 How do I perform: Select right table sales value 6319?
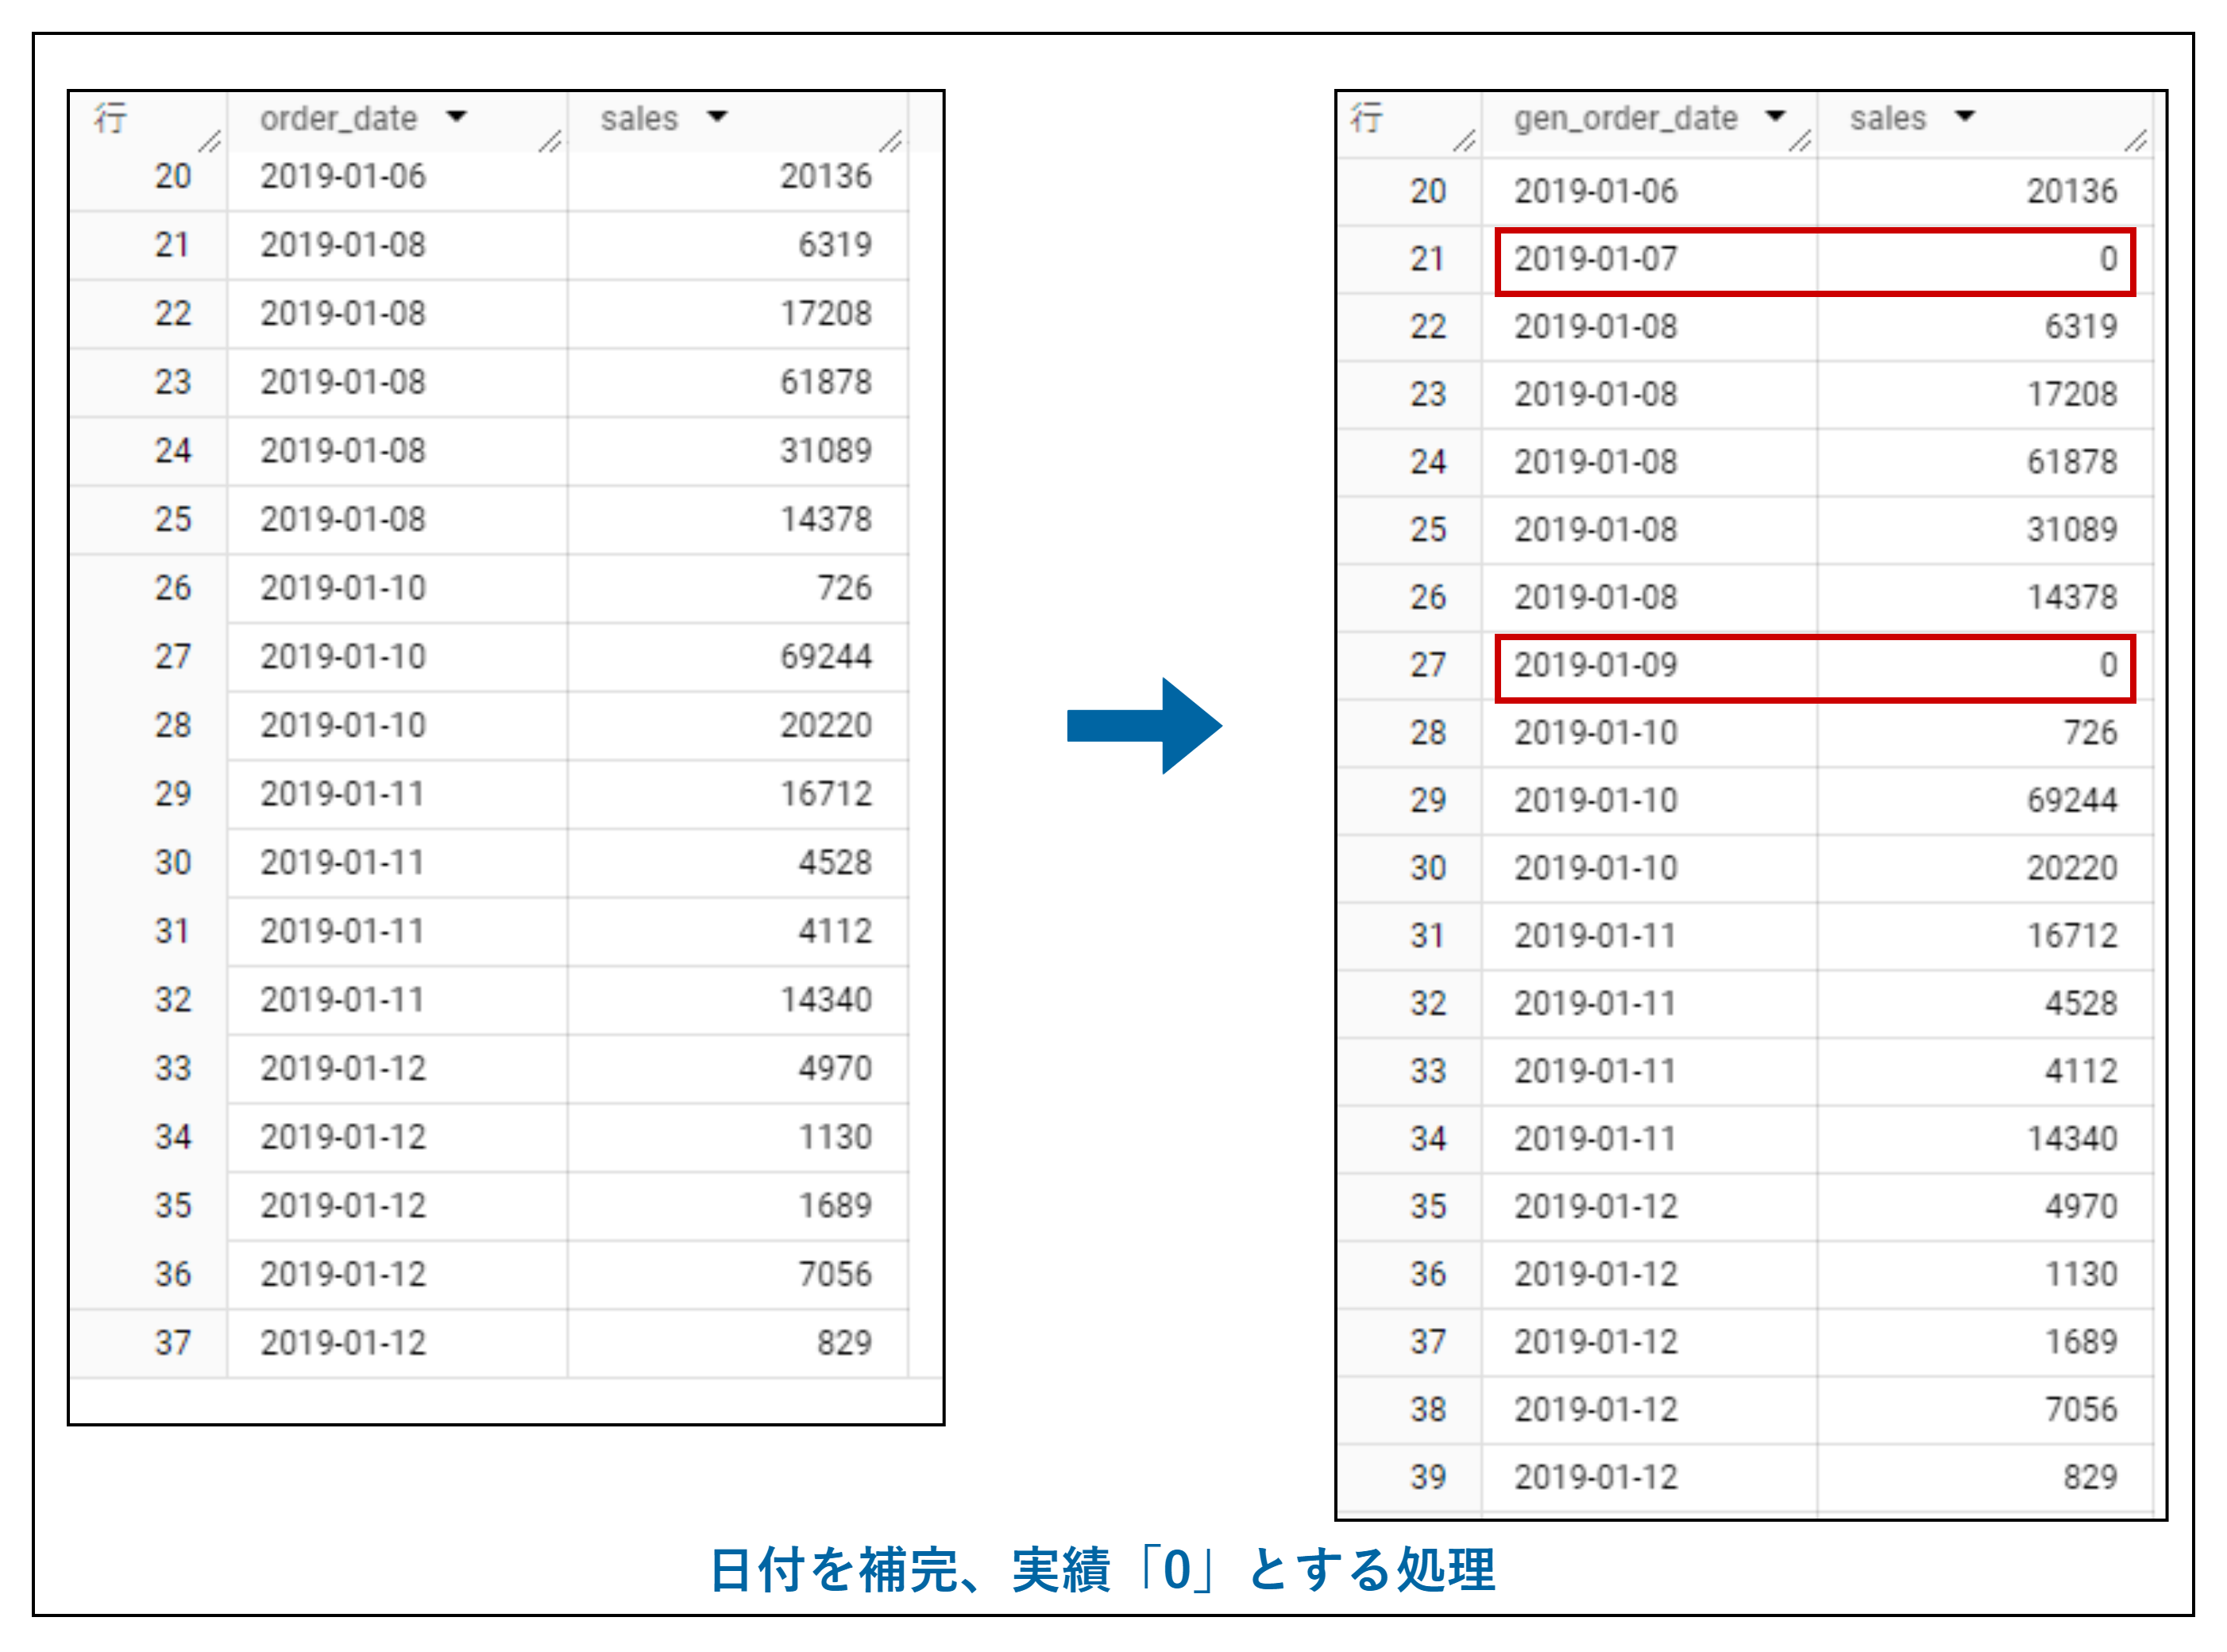pyautogui.click(x=2081, y=327)
